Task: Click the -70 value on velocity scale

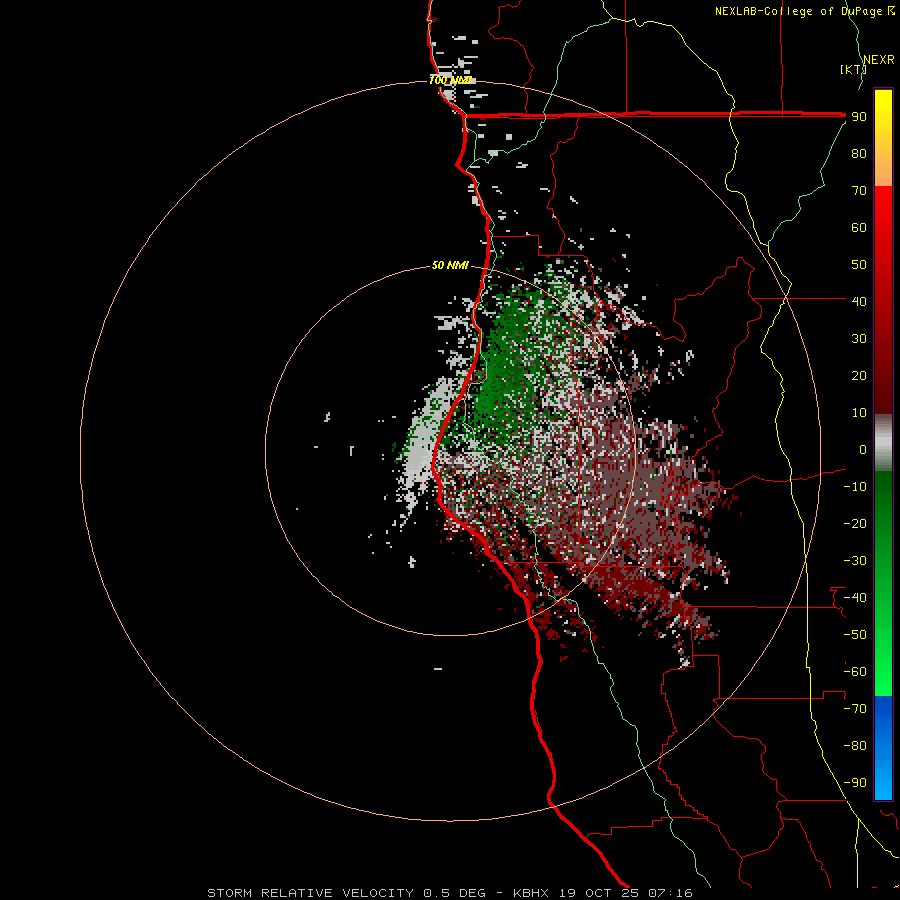Action: (855, 708)
